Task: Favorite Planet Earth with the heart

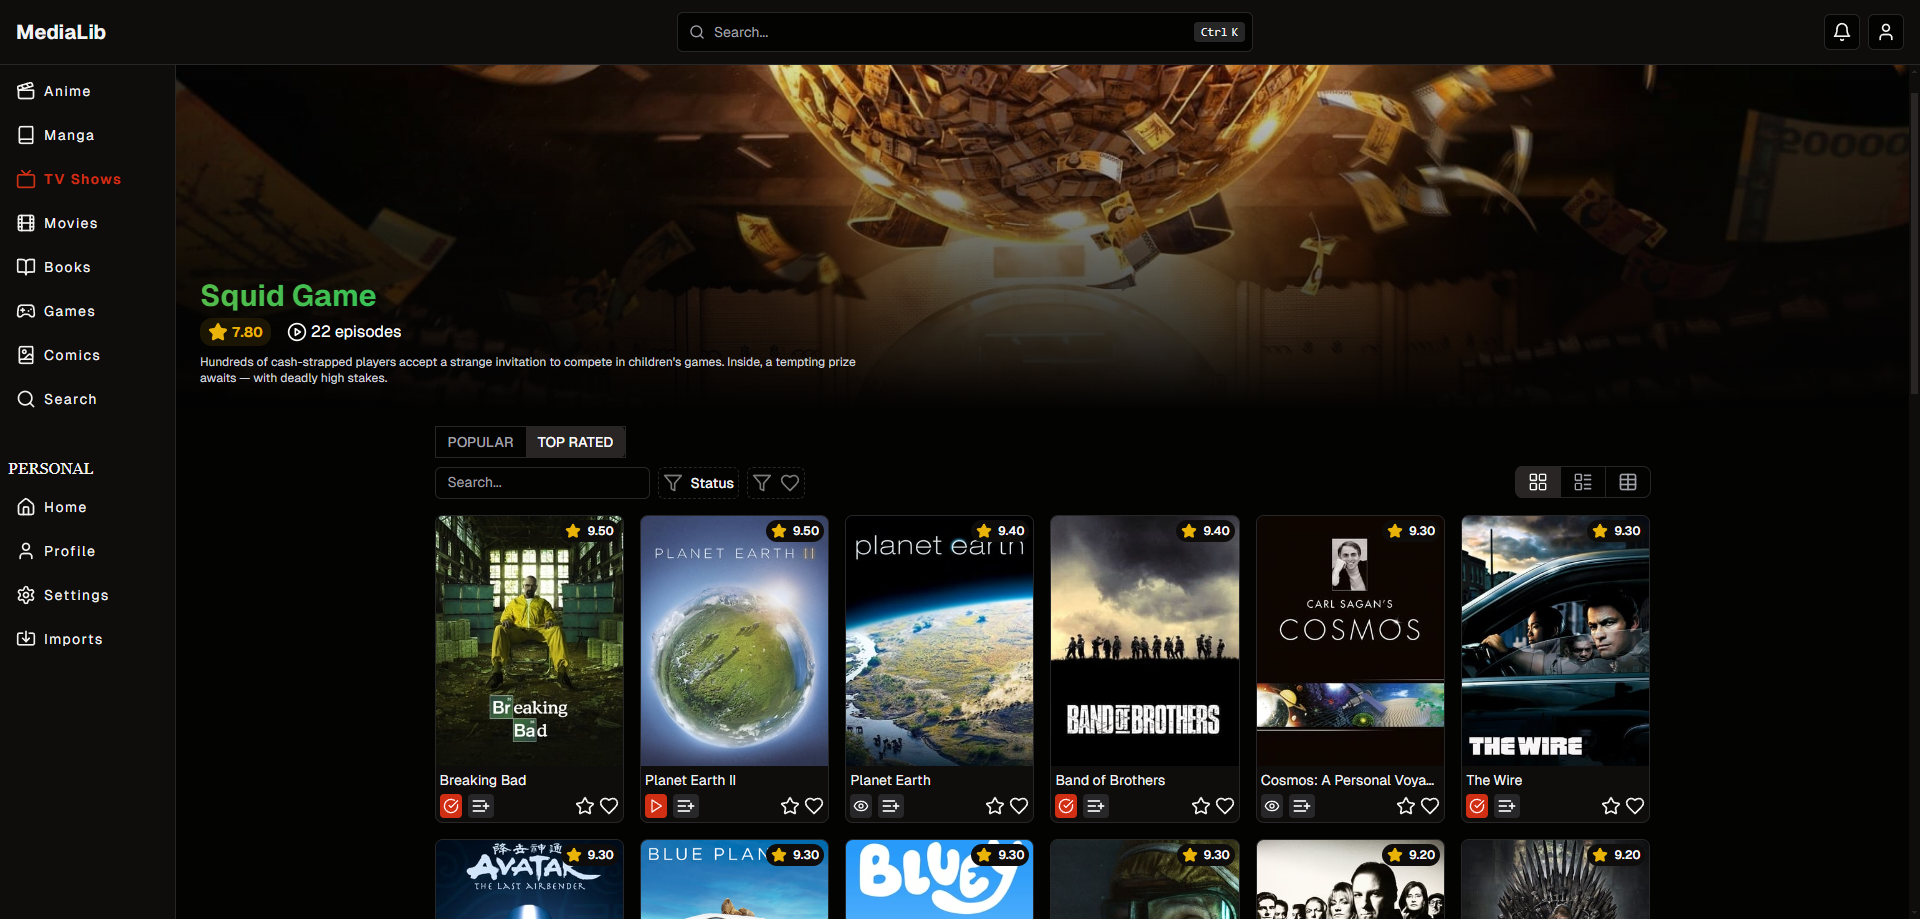Action: (x=1019, y=806)
